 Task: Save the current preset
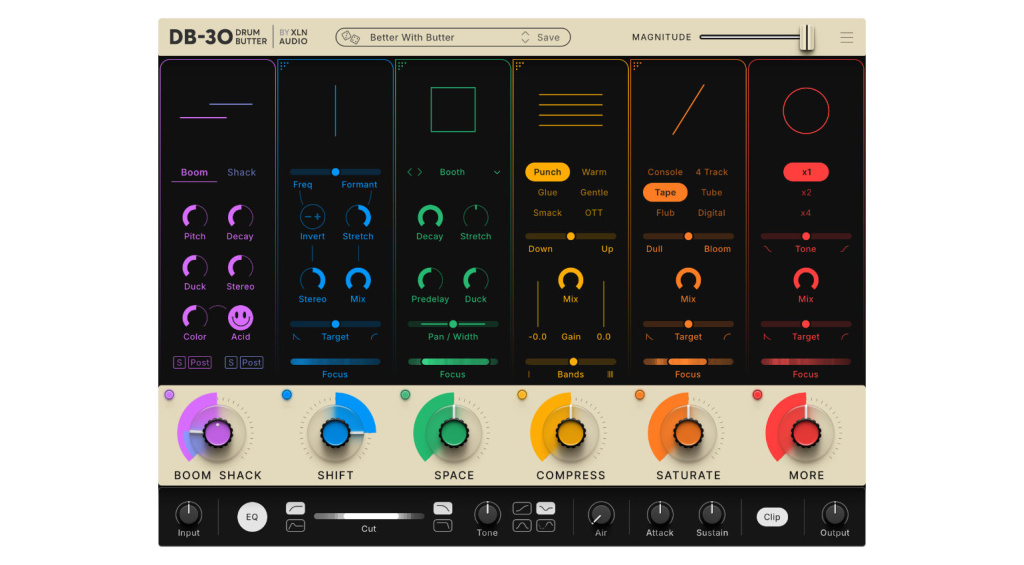click(x=548, y=37)
